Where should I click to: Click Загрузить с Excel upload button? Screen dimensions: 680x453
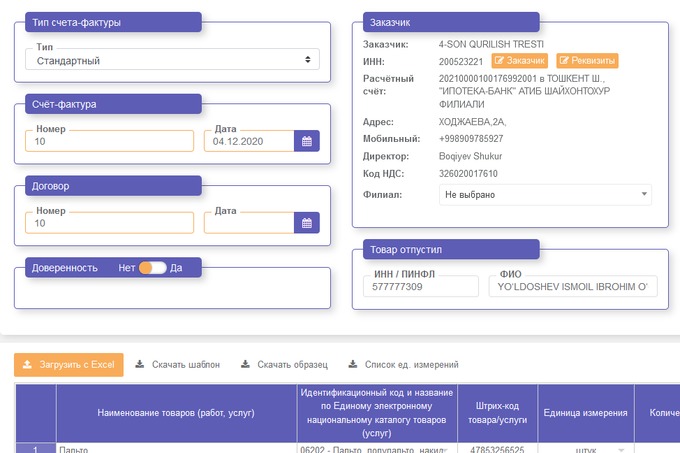[69, 365]
